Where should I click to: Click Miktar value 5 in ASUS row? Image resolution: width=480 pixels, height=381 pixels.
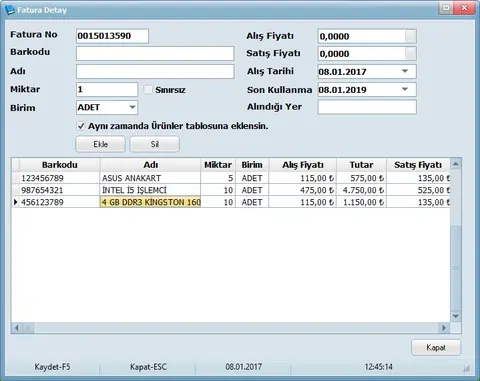(x=218, y=178)
